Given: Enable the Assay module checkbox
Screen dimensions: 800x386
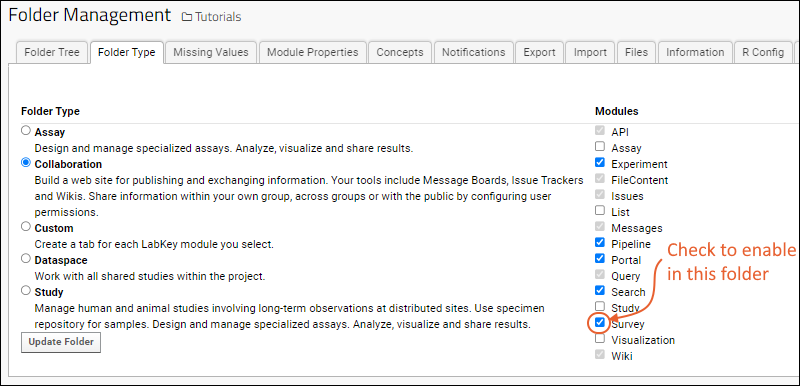Looking at the screenshot, I should [600, 146].
